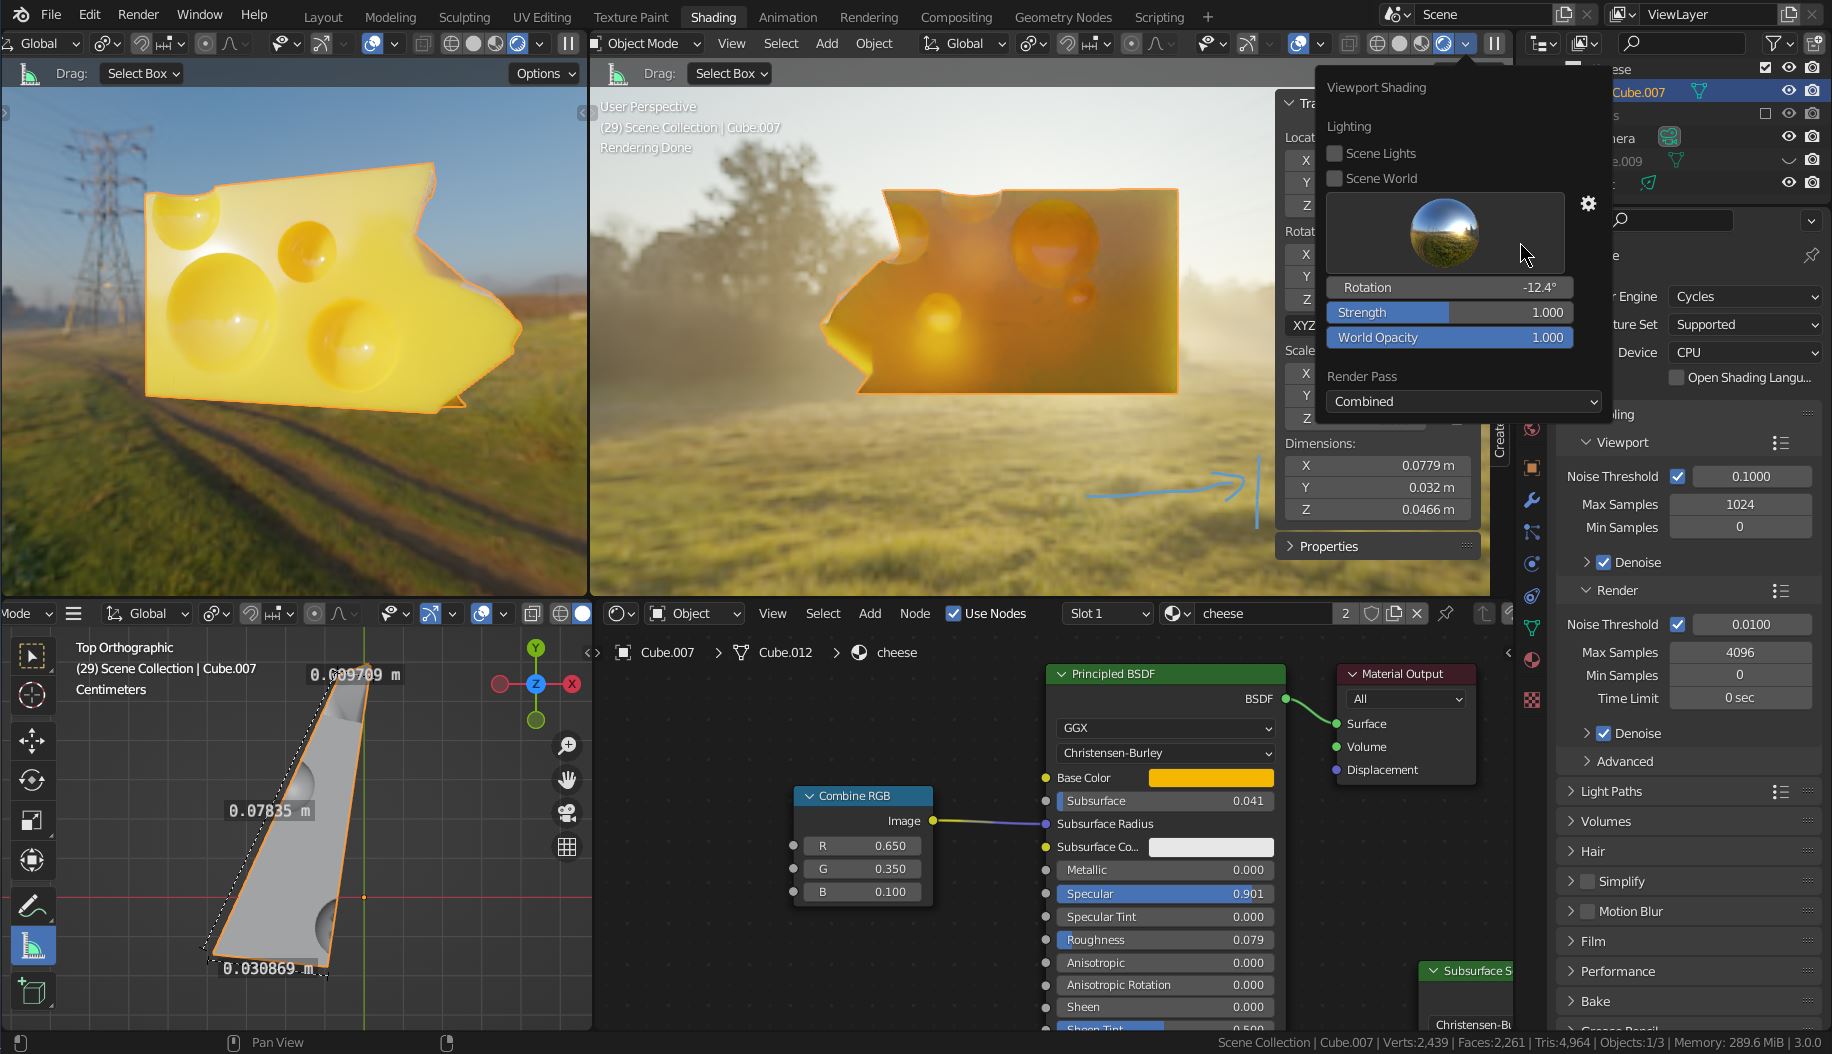Open the Render Engine Cycles dropdown
The image size is (1832, 1054).
click(x=1745, y=297)
